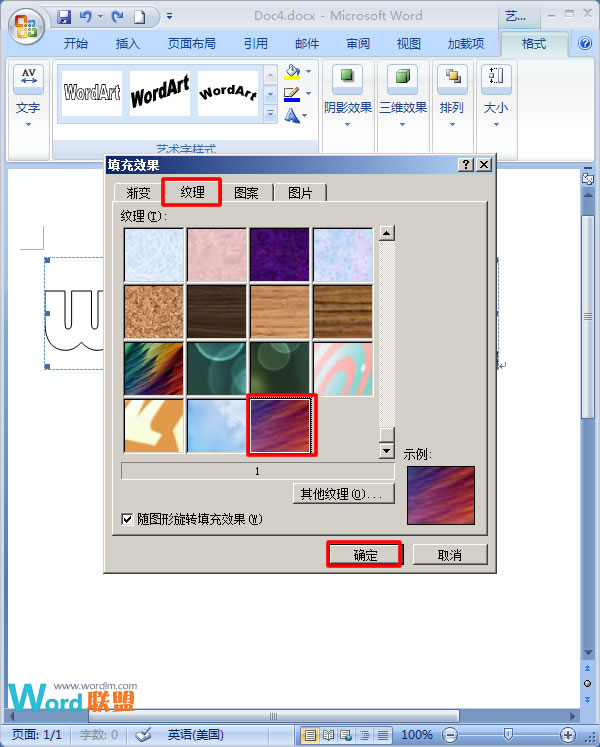
Task: Open the 三维效果 3D effects button
Action: [x=403, y=97]
